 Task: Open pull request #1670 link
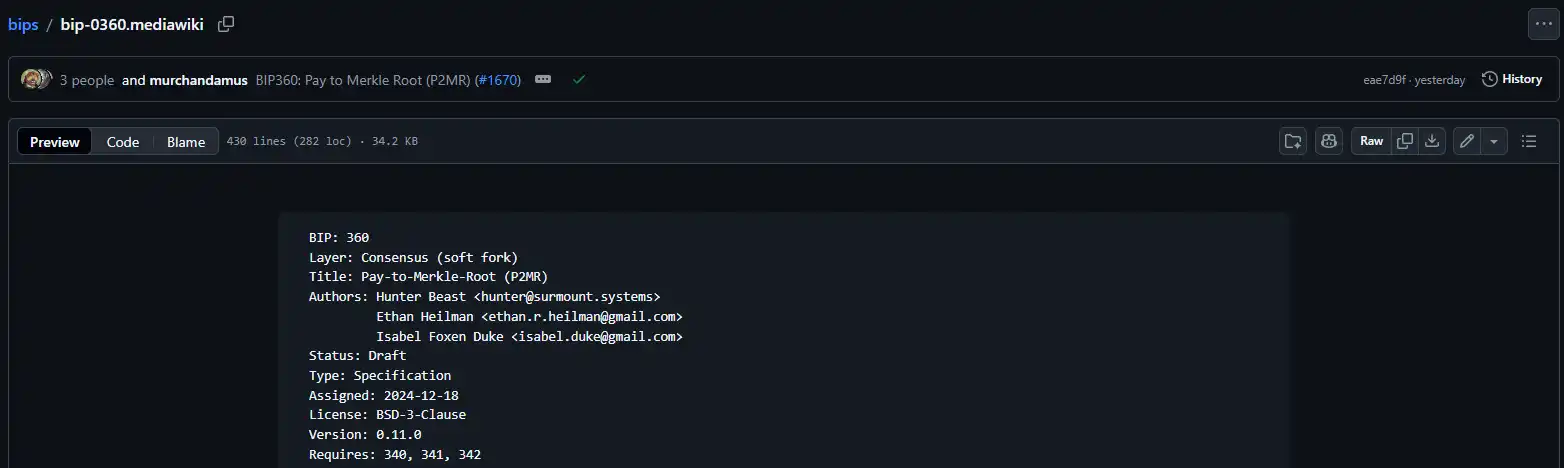coord(497,80)
